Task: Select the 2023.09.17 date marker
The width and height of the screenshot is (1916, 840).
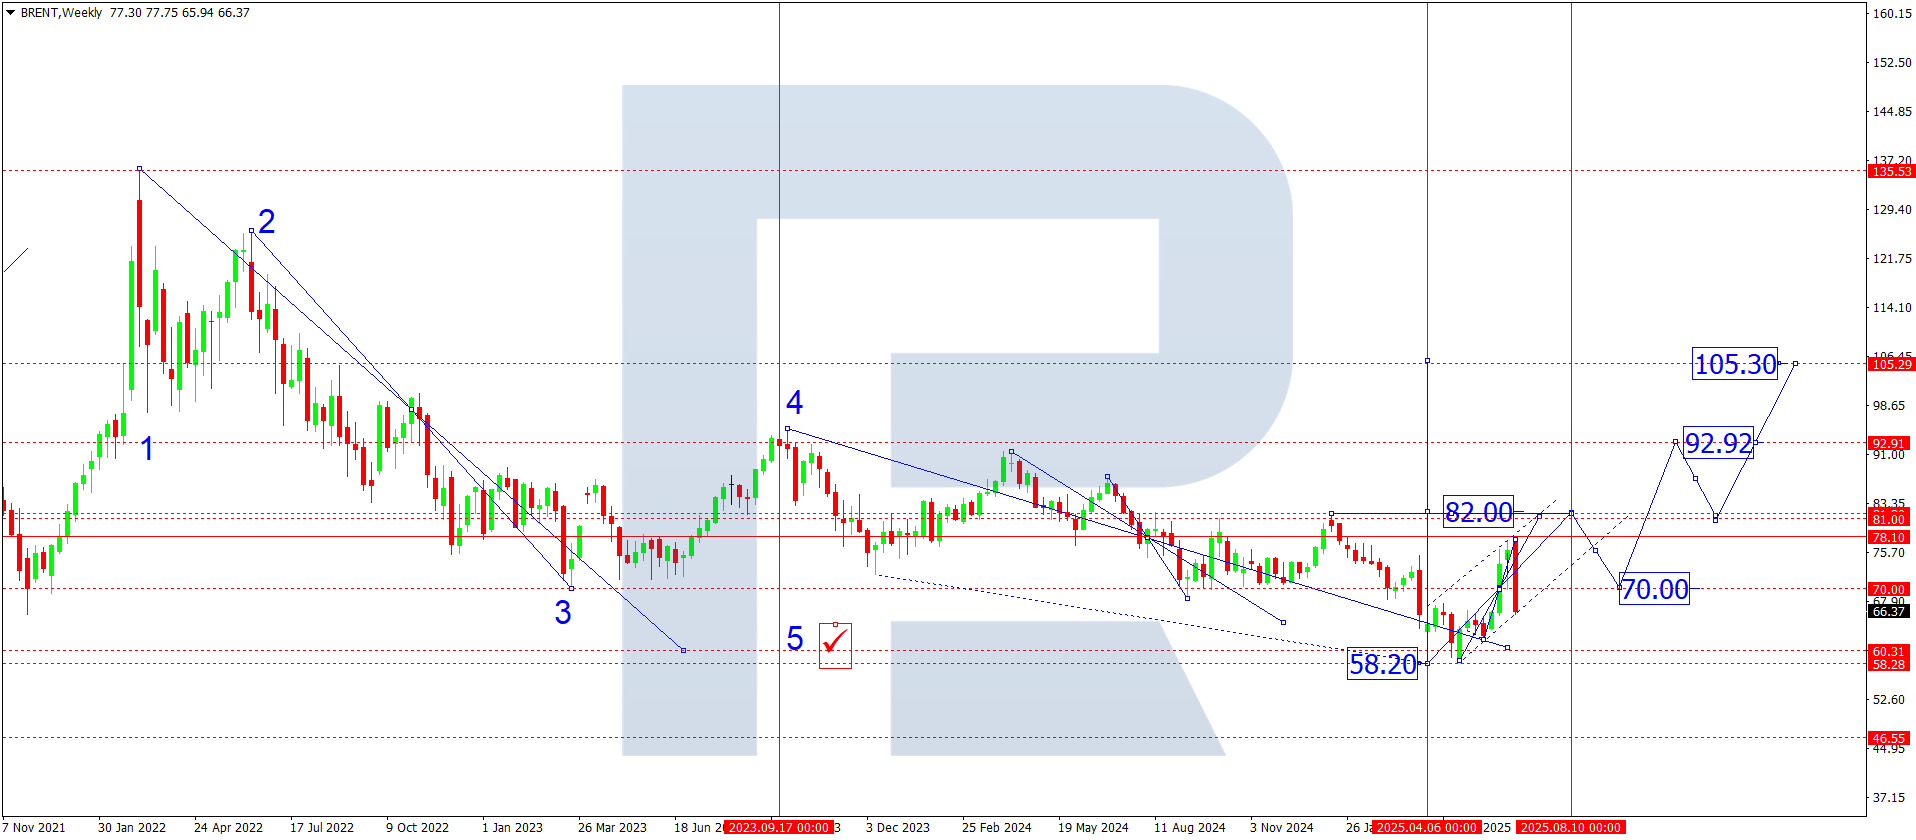Action: [779, 827]
